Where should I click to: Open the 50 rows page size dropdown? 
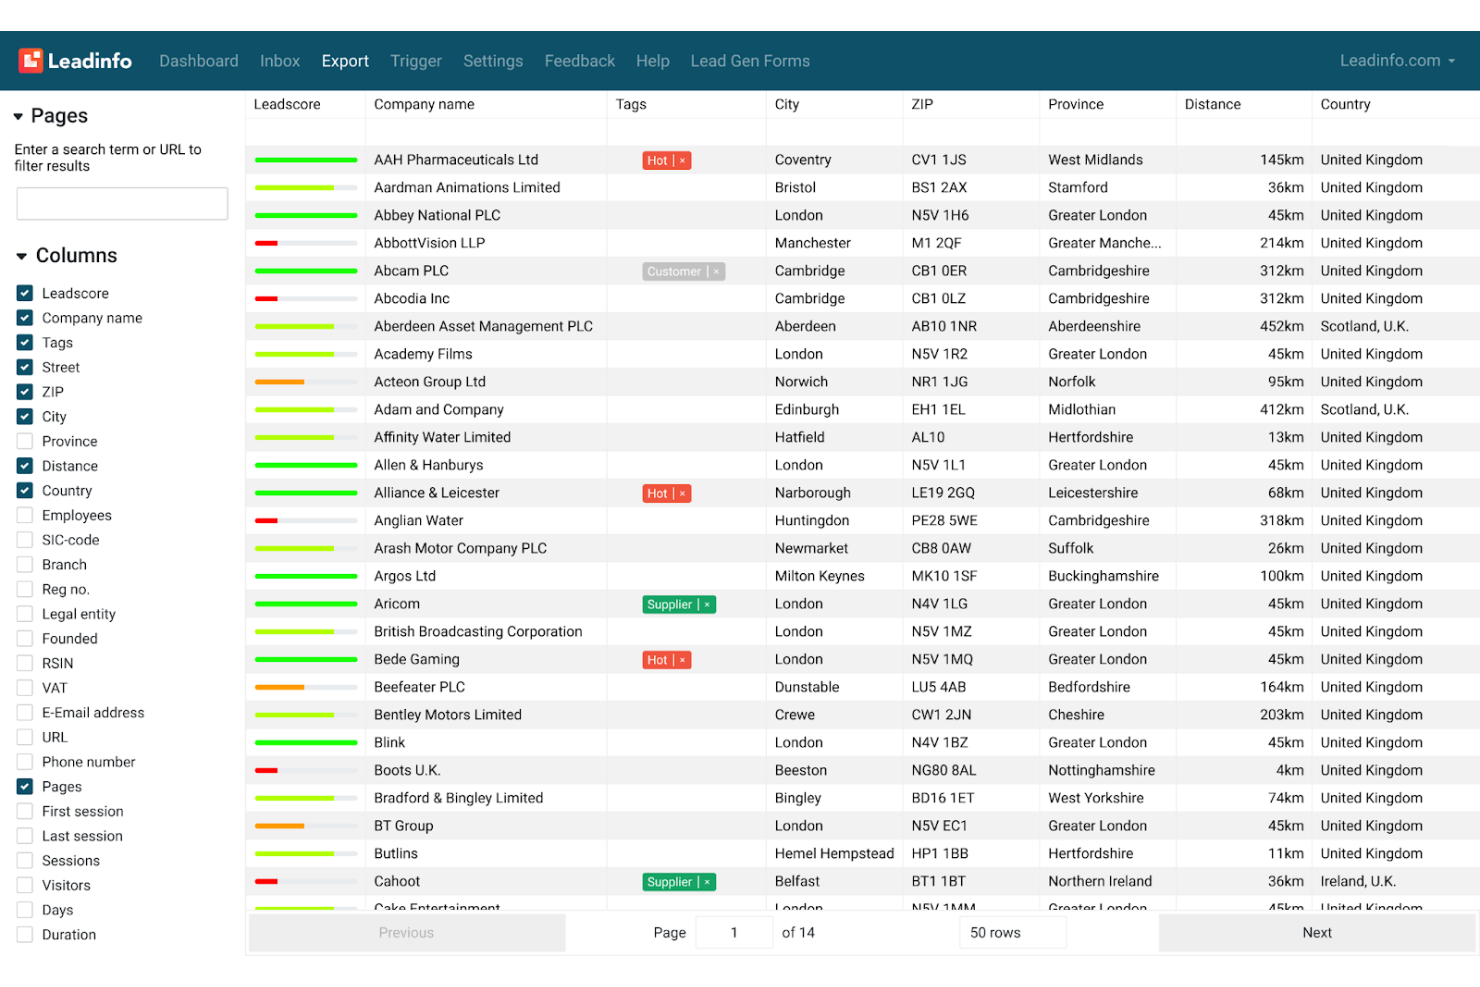(x=1012, y=932)
